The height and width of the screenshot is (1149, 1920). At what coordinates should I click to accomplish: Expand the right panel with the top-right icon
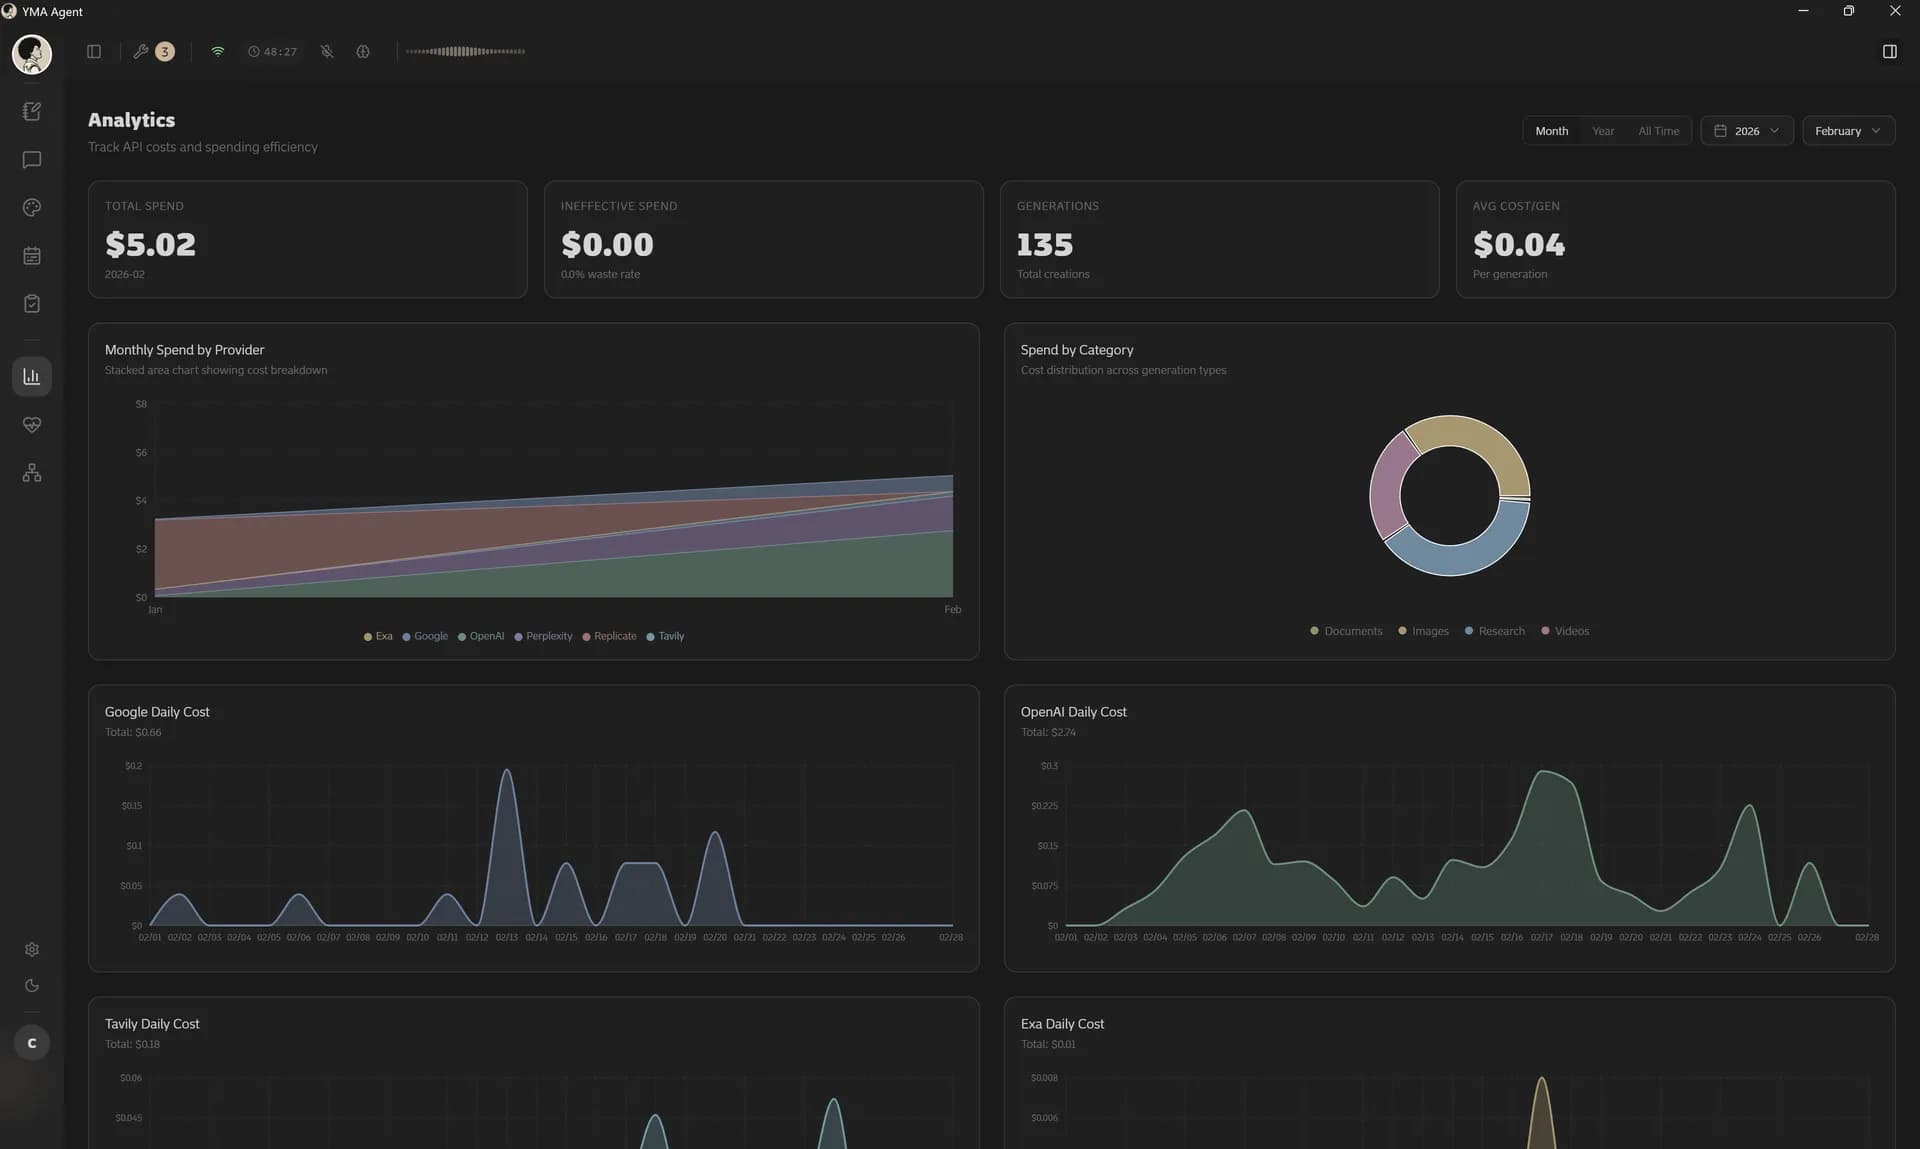1889,51
